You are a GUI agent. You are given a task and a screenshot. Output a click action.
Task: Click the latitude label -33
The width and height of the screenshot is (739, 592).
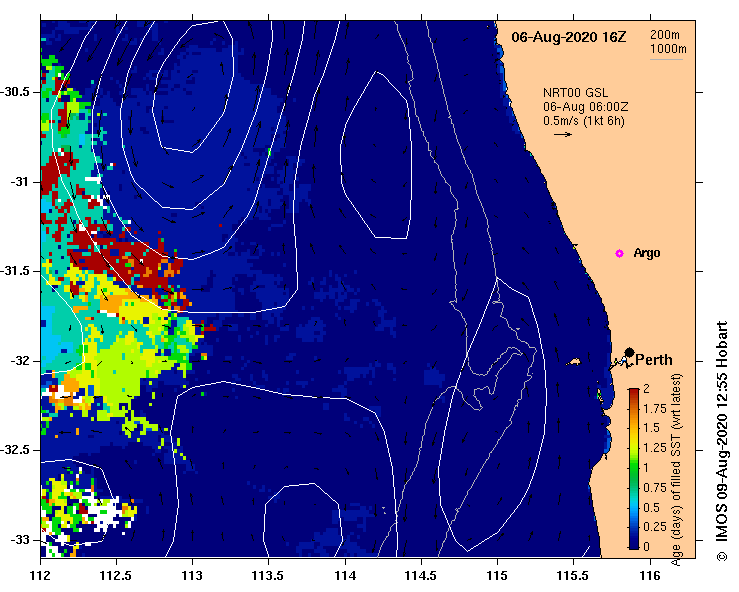[20, 540]
